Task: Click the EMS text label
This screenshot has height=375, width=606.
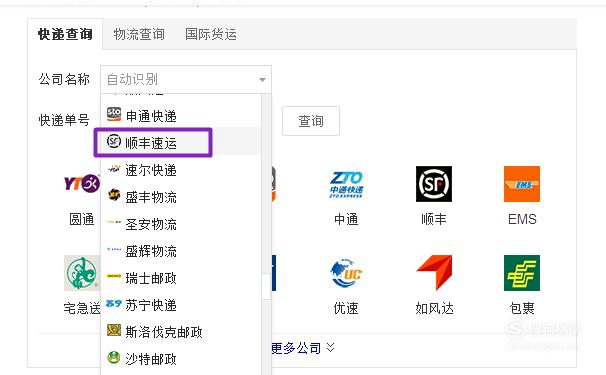Action: click(x=522, y=220)
